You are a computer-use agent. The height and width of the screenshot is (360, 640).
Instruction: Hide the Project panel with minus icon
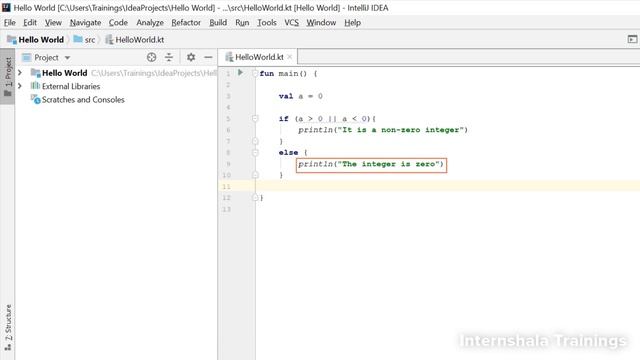pyautogui.click(x=208, y=58)
